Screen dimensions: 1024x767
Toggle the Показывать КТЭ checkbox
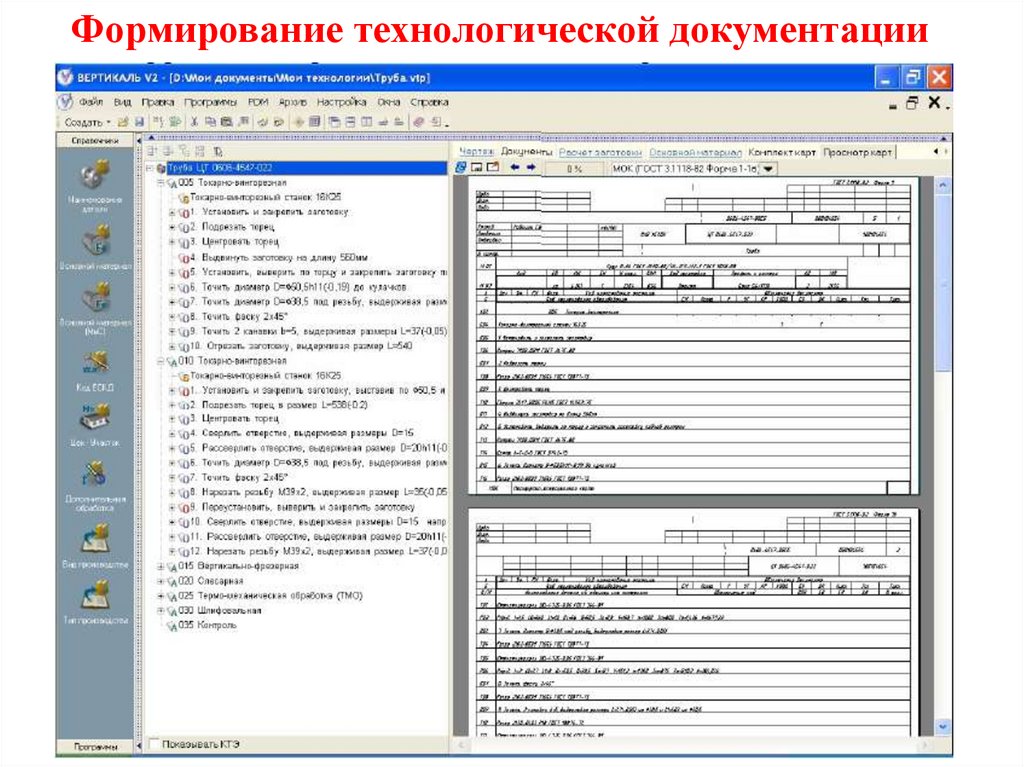click(154, 743)
